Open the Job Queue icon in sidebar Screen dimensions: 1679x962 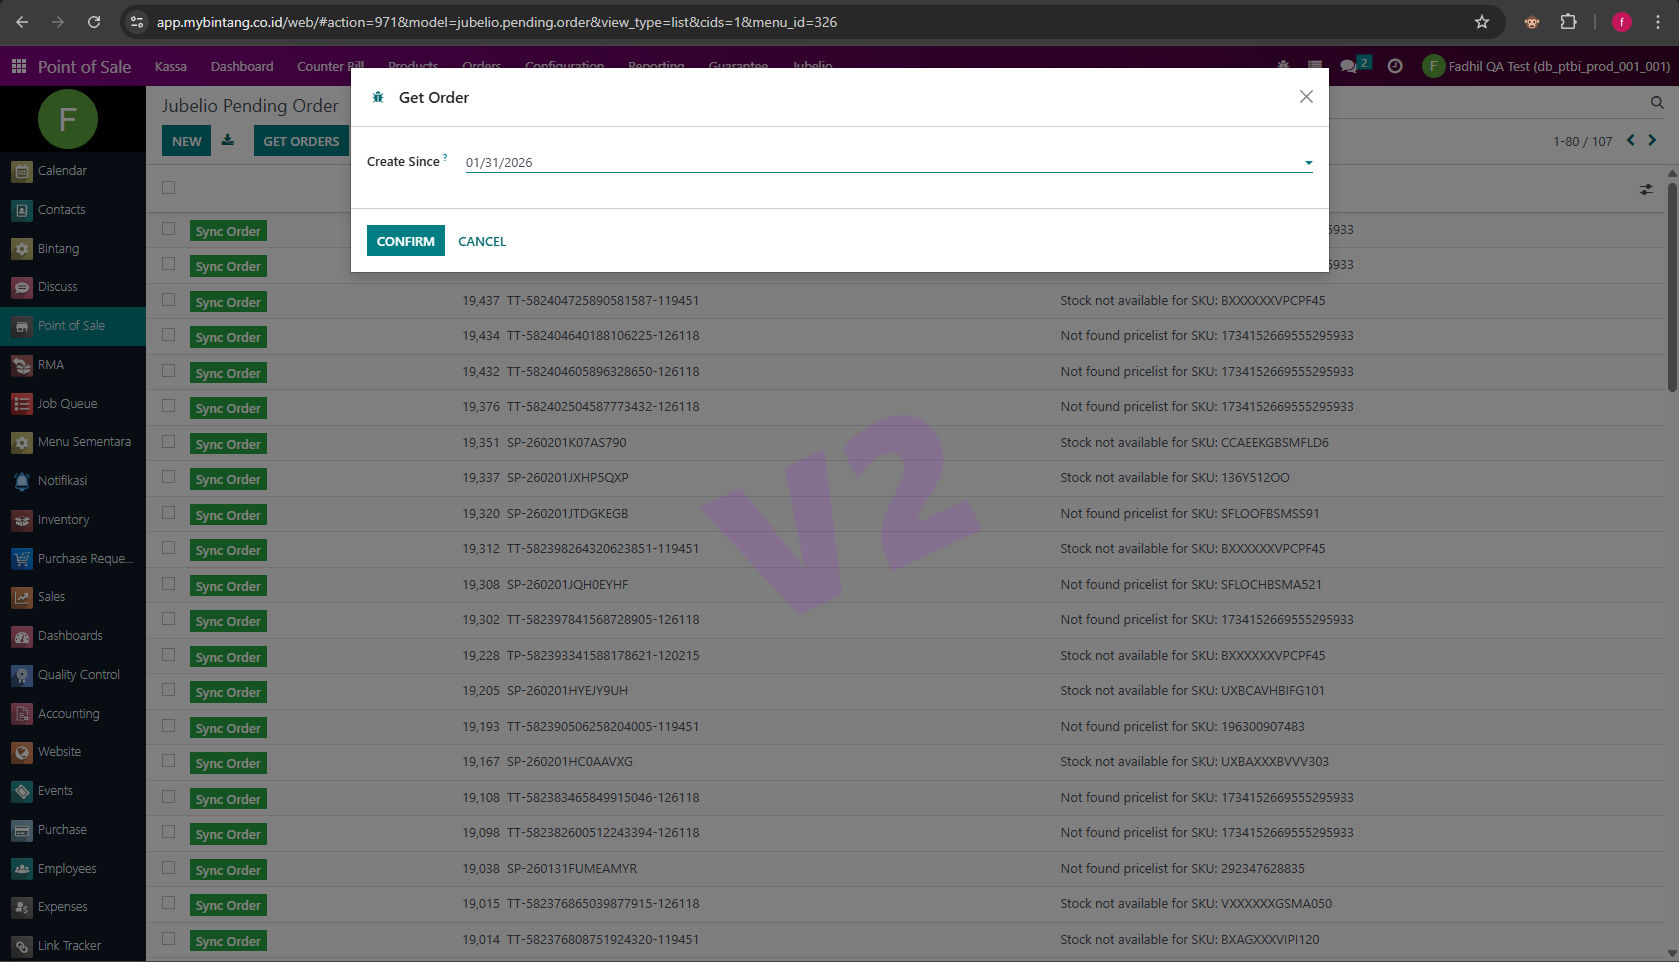point(22,404)
